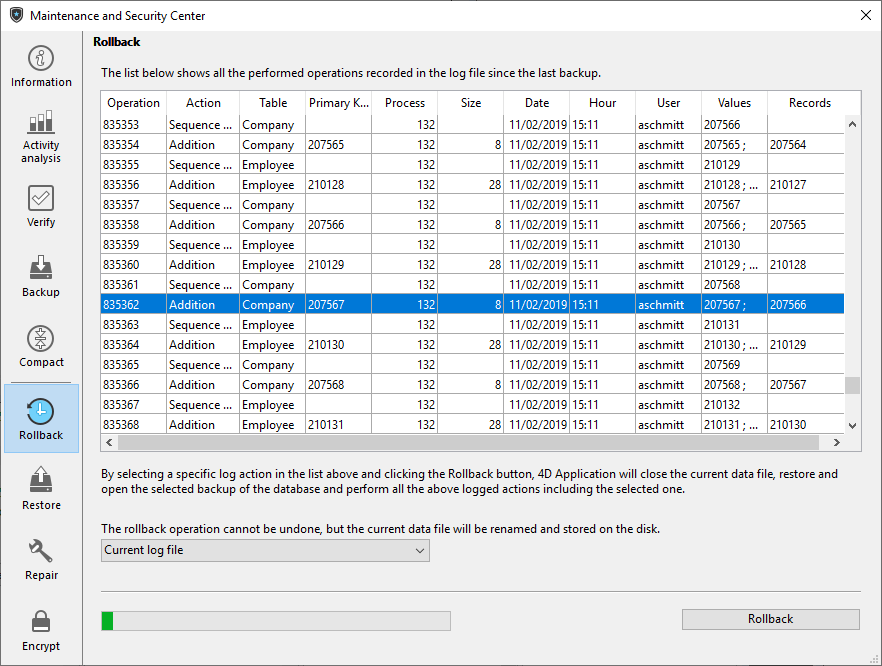The width and height of the screenshot is (882, 666).
Task: Select operation 835354 row
Action: 470,145
